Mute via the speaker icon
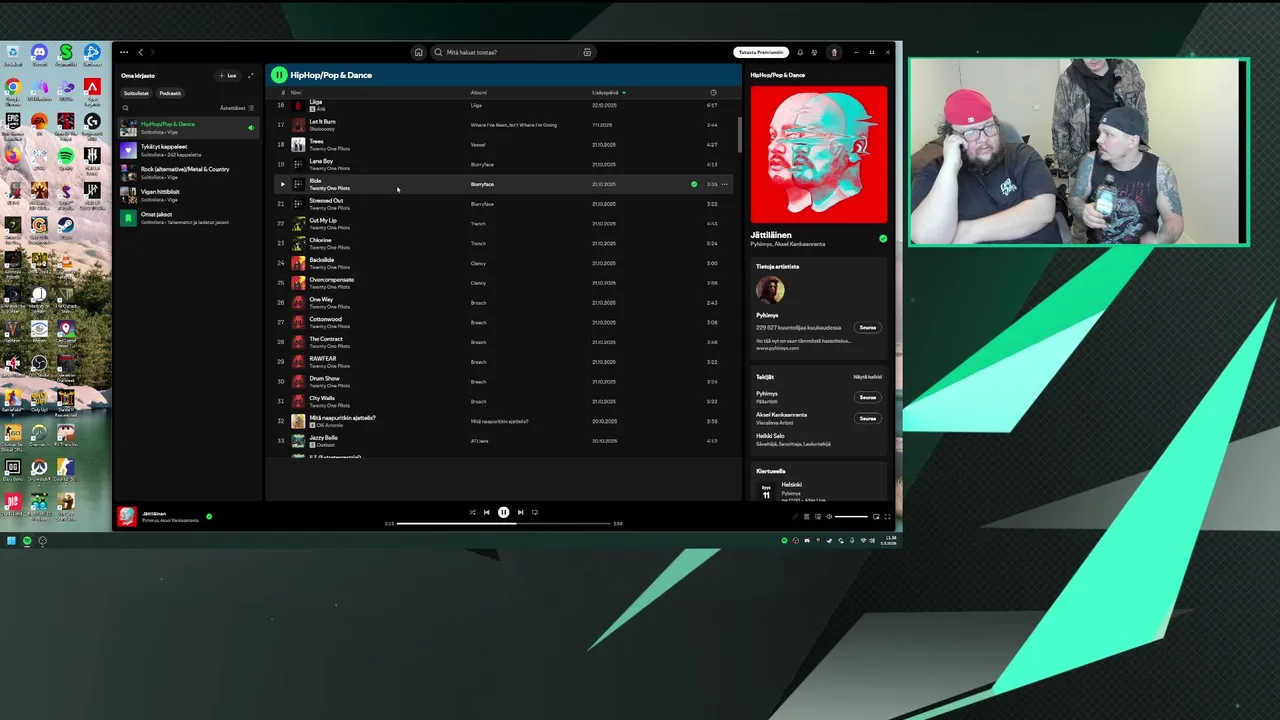The height and width of the screenshot is (720, 1280). [829, 517]
